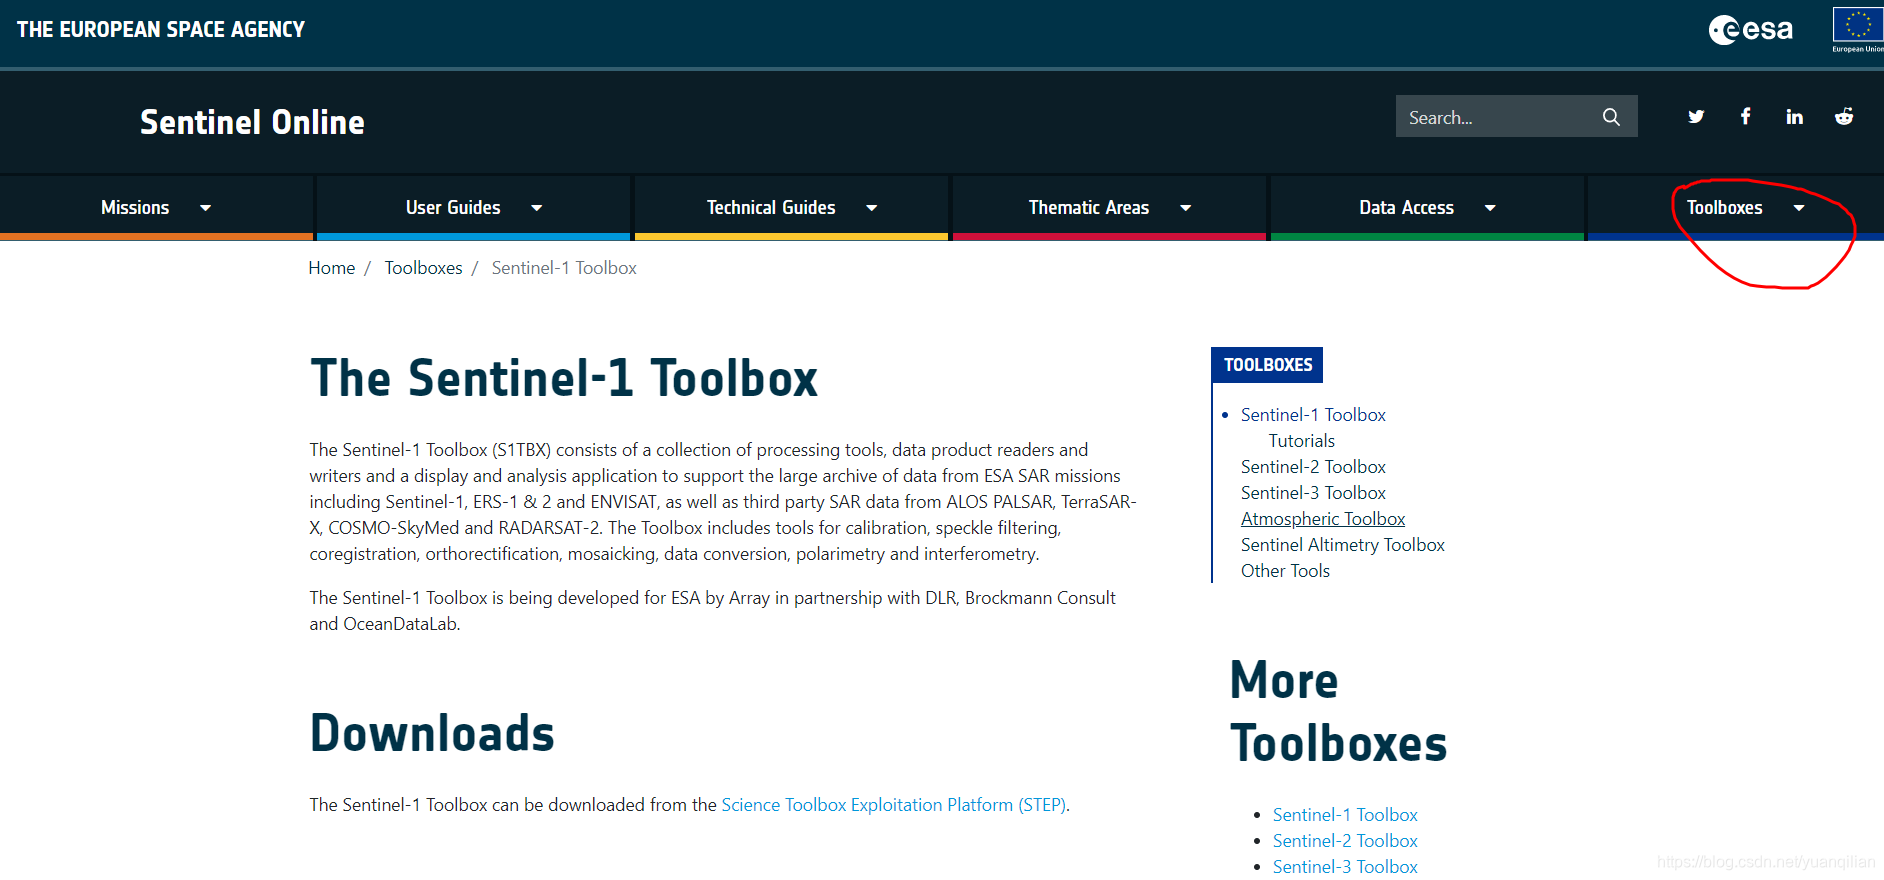The image size is (1884, 880).
Task: Open Sentinel-2 Toolbox under More Toolboxes
Action: 1345,841
